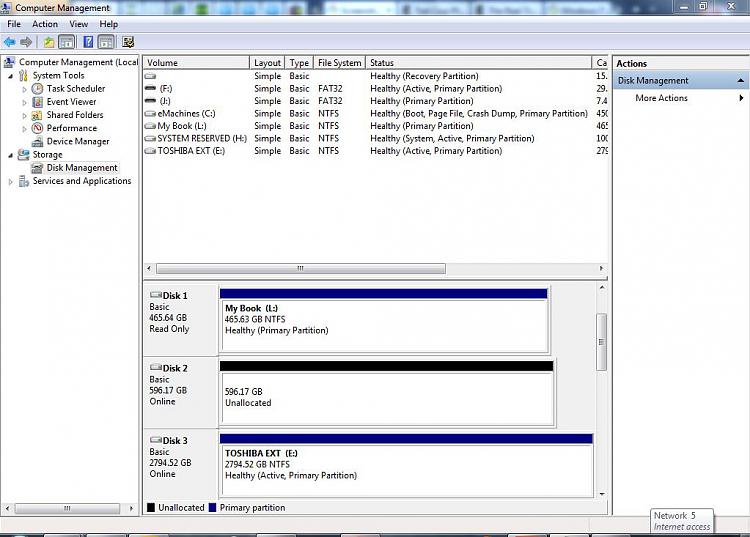Click the Performance gauge icon

(x=37, y=128)
